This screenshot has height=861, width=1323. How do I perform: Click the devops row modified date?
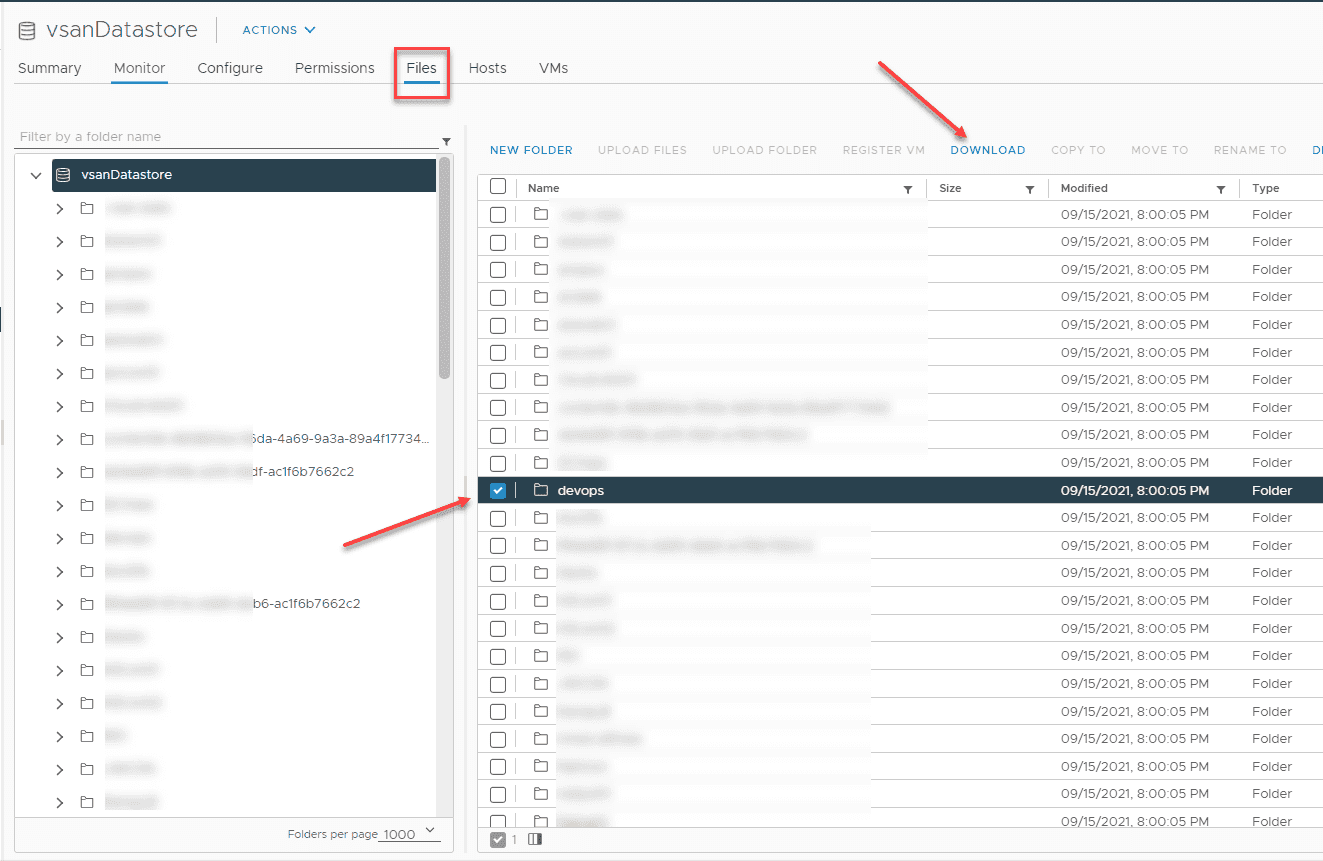tap(1134, 491)
